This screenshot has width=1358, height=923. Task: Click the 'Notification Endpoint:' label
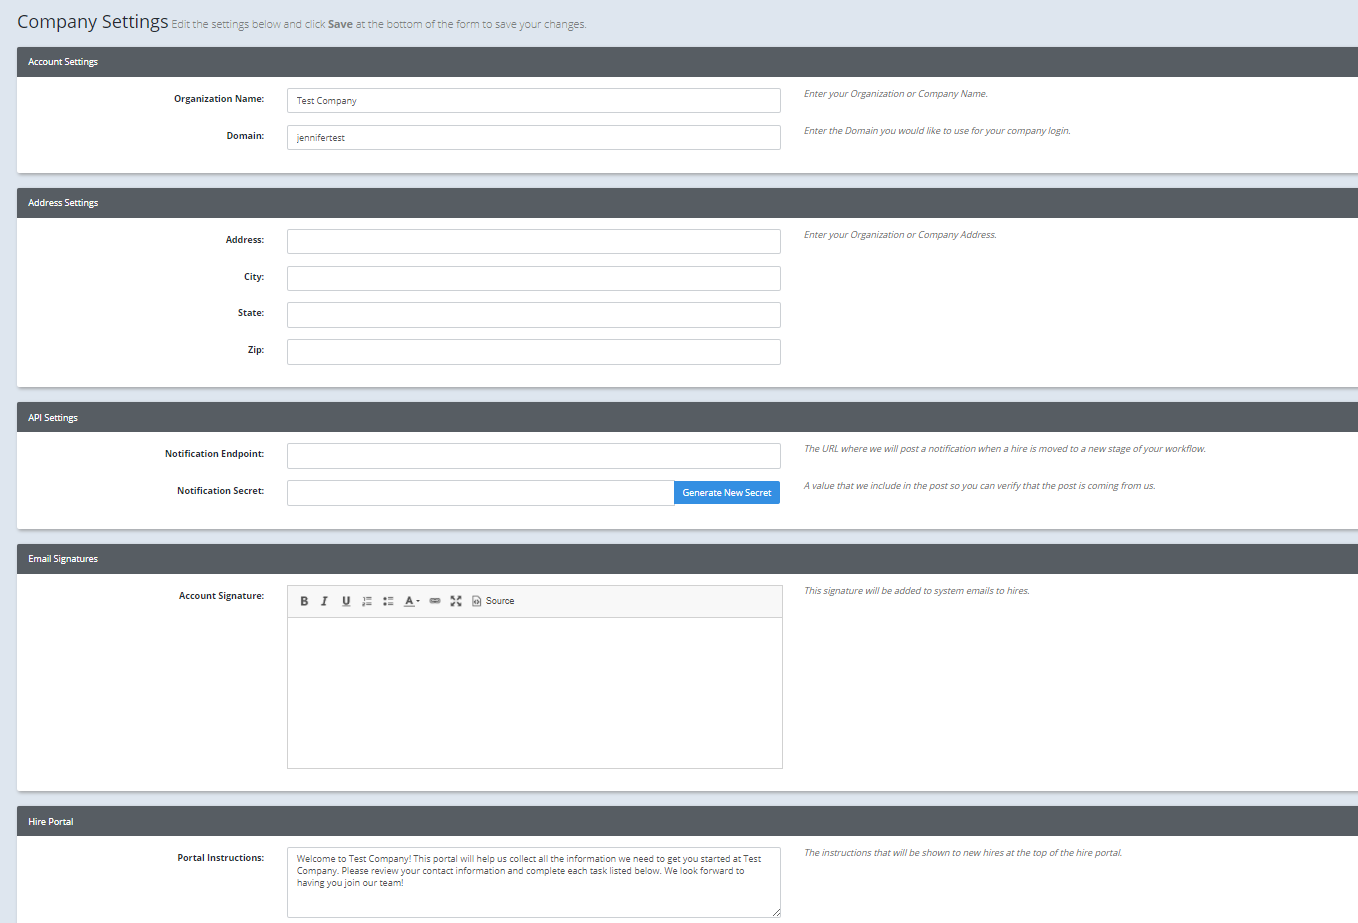coord(215,454)
